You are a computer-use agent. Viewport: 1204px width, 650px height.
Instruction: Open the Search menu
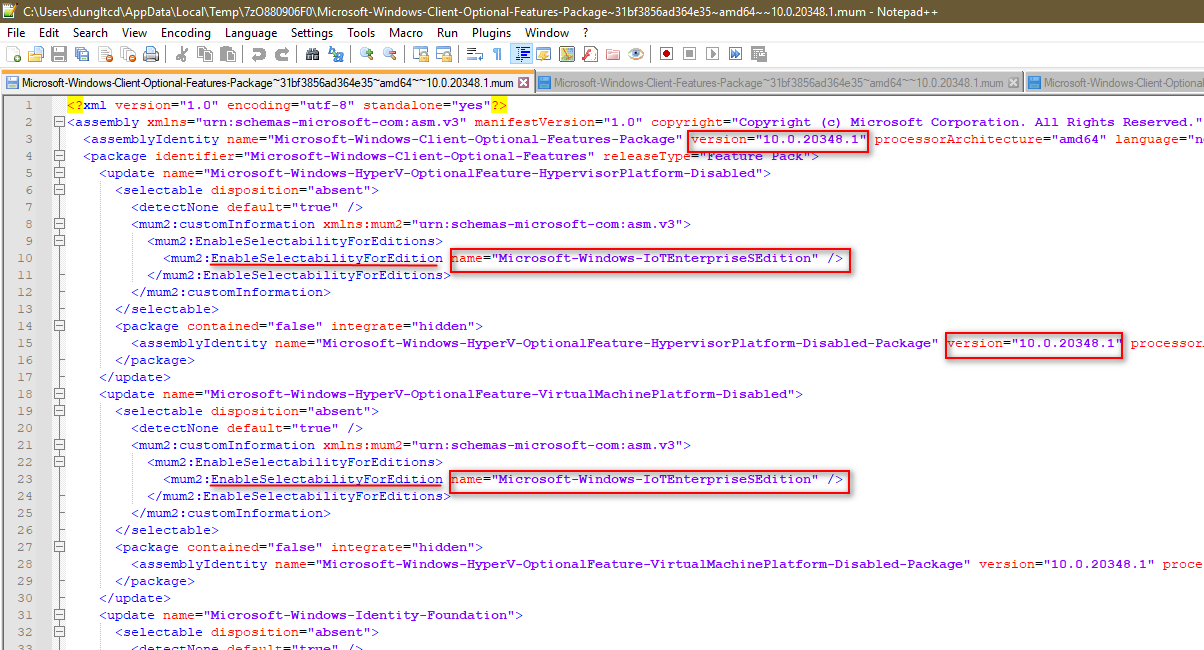(90, 32)
